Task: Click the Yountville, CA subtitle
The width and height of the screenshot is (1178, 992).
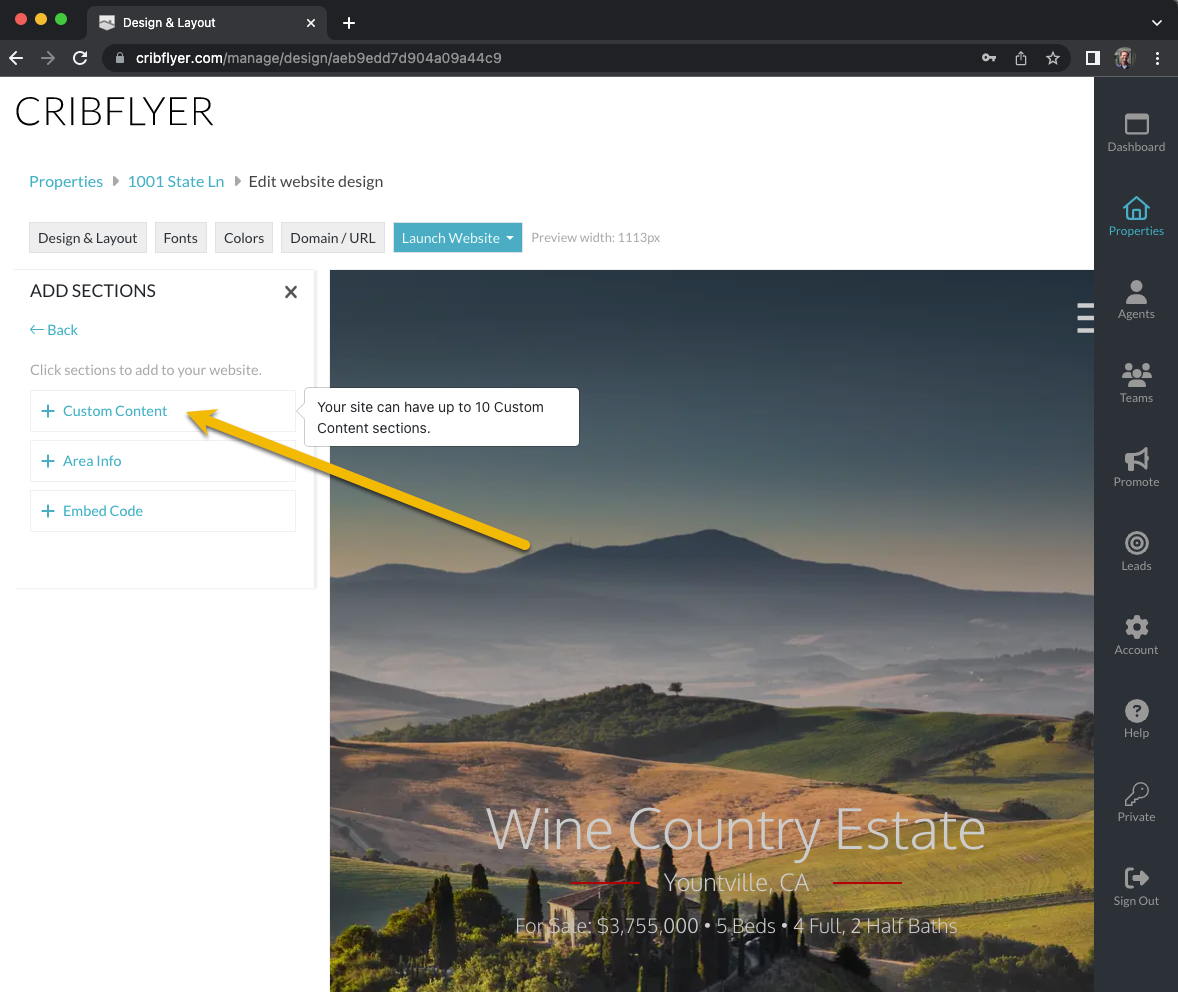Action: [x=735, y=882]
